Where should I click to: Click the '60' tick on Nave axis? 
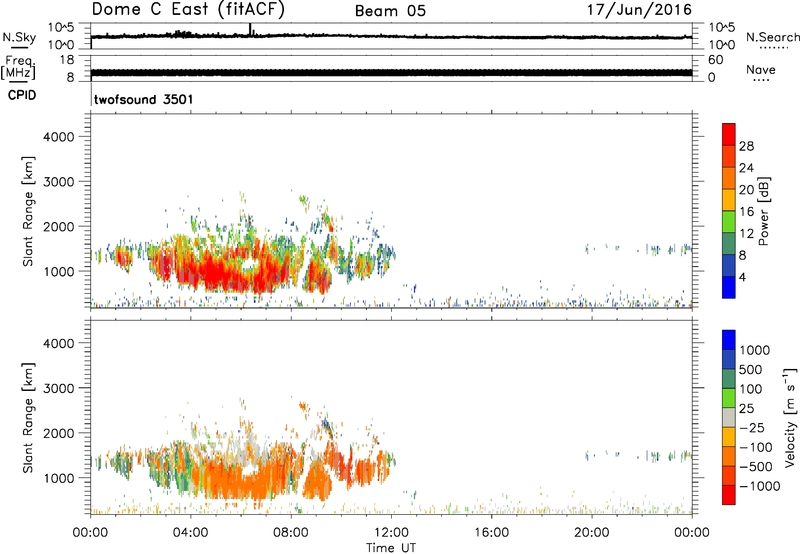tap(715, 60)
